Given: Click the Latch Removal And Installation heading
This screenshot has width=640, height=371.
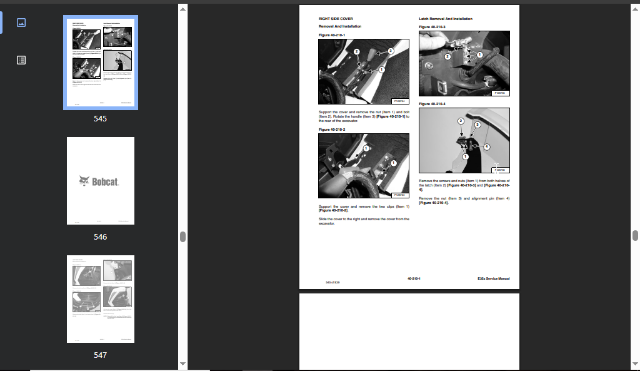Looking at the screenshot, I should 446,19.
